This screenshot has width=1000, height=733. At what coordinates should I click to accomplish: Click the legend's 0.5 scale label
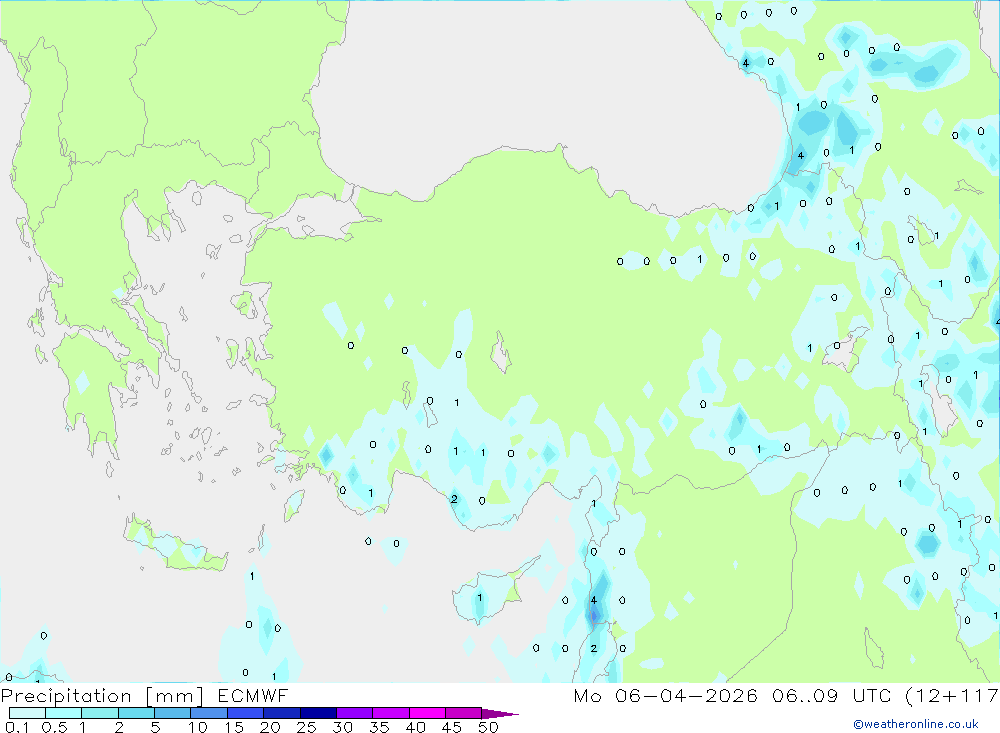54,727
